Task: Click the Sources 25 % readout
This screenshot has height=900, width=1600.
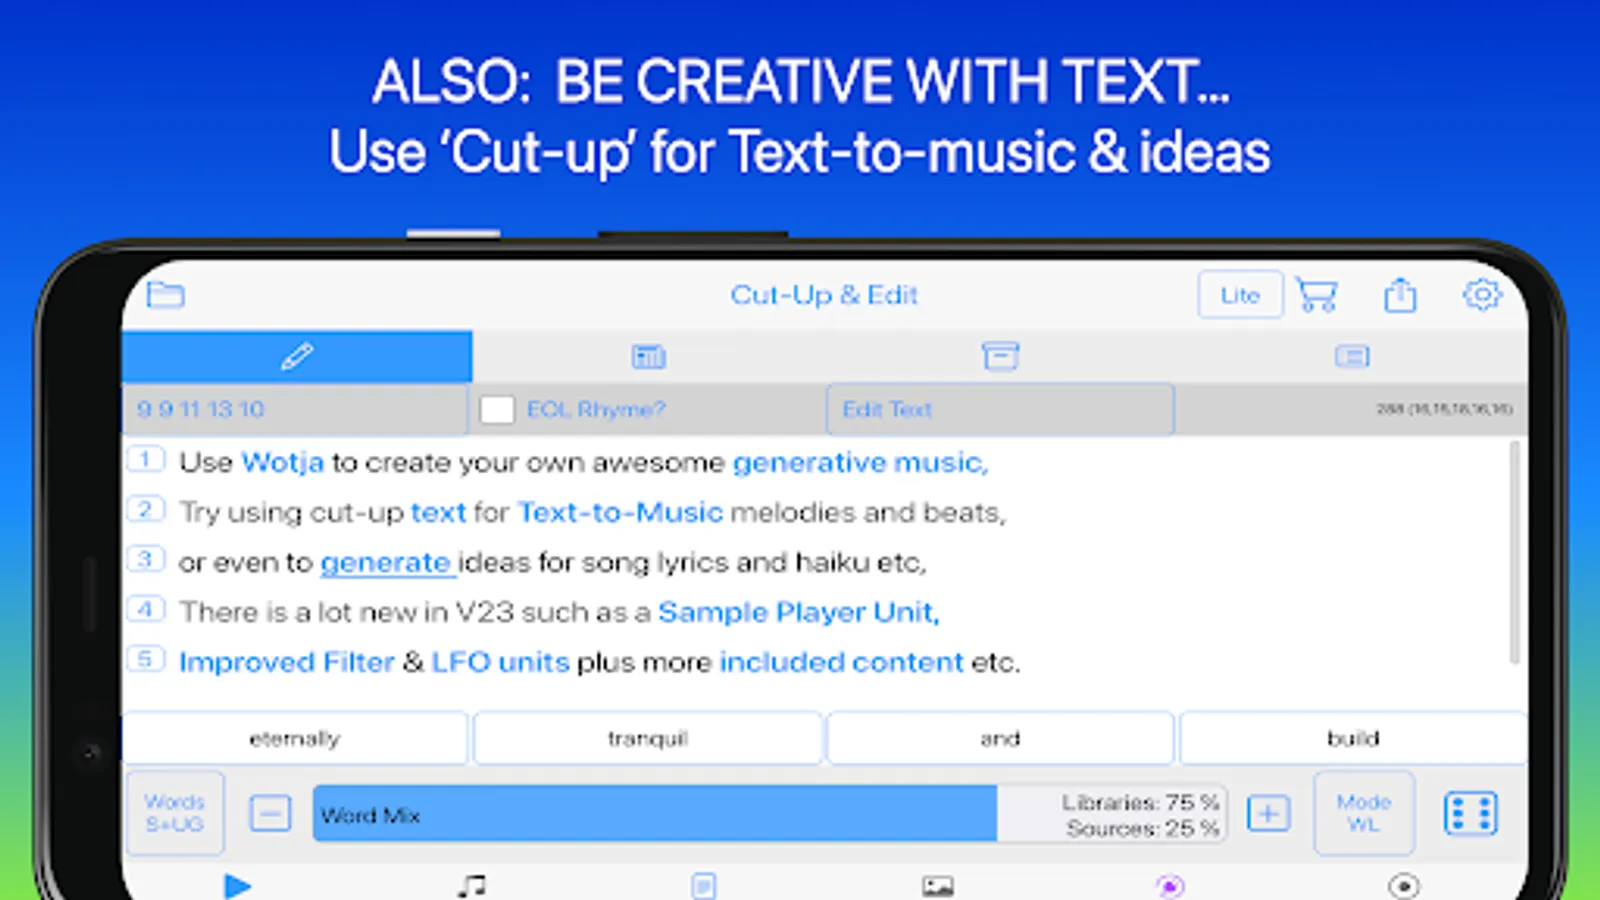Action: 1143,828
